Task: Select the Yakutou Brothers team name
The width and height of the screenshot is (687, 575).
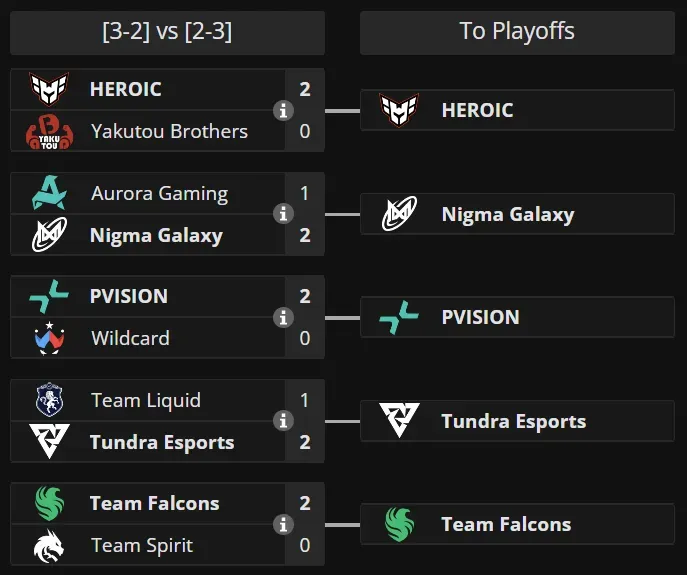Action: tap(169, 131)
